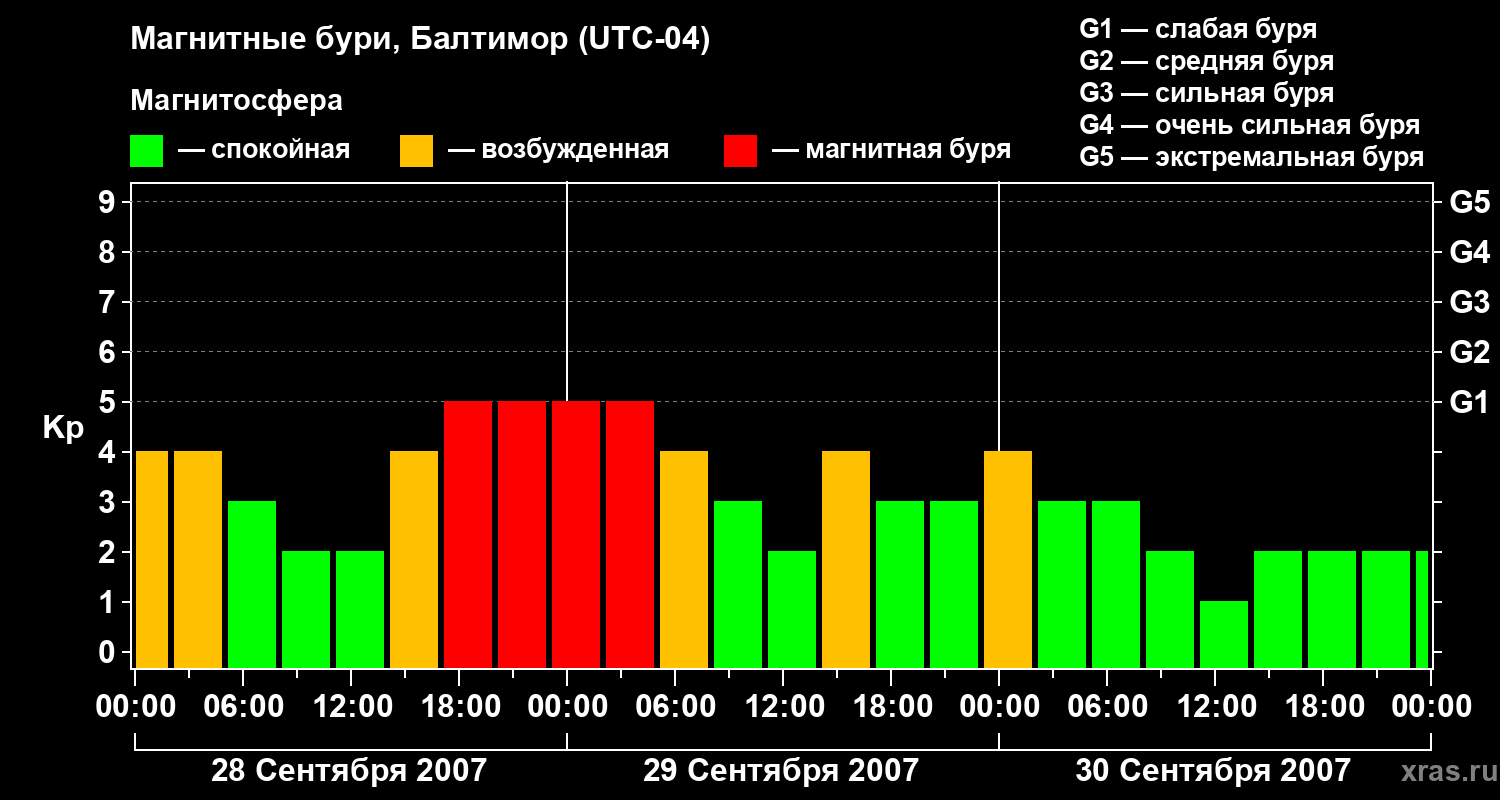Click the 'Kp' vertical axis label
Image resolution: width=1500 pixels, height=800 pixels.
pos(63,428)
